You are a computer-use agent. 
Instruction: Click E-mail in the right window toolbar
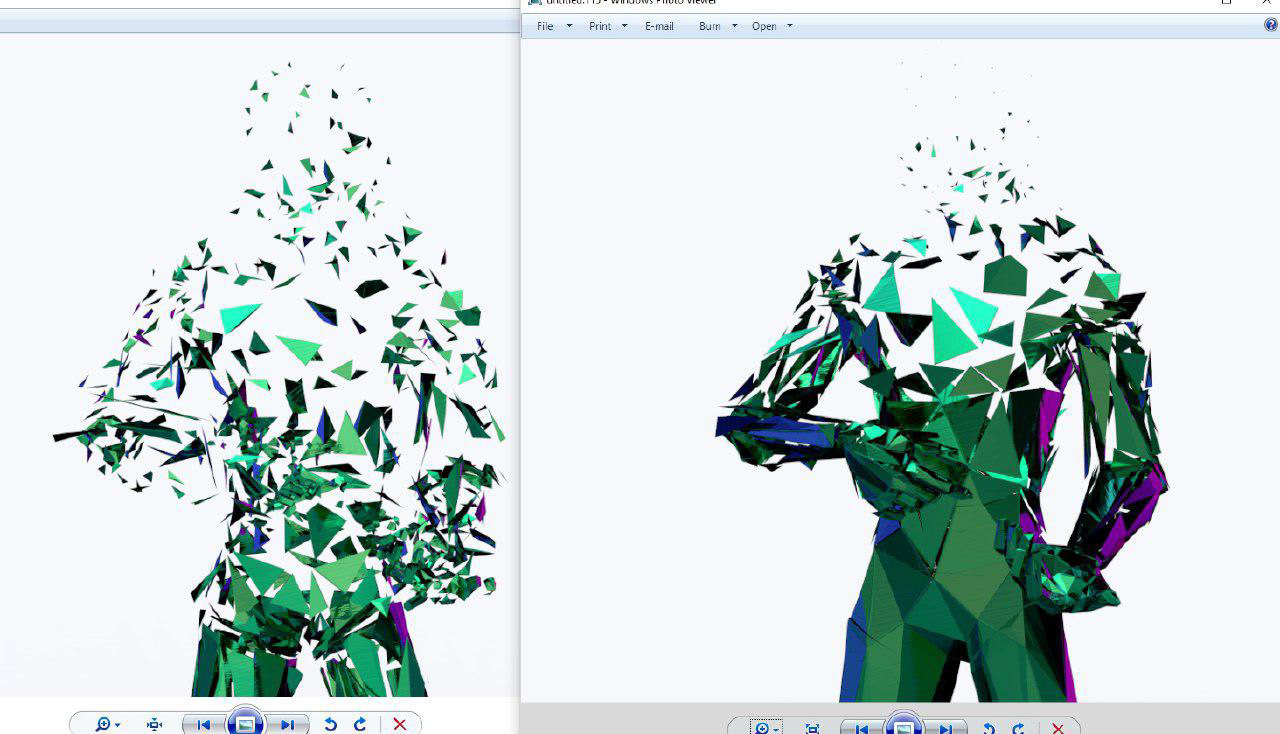pos(659,26)
